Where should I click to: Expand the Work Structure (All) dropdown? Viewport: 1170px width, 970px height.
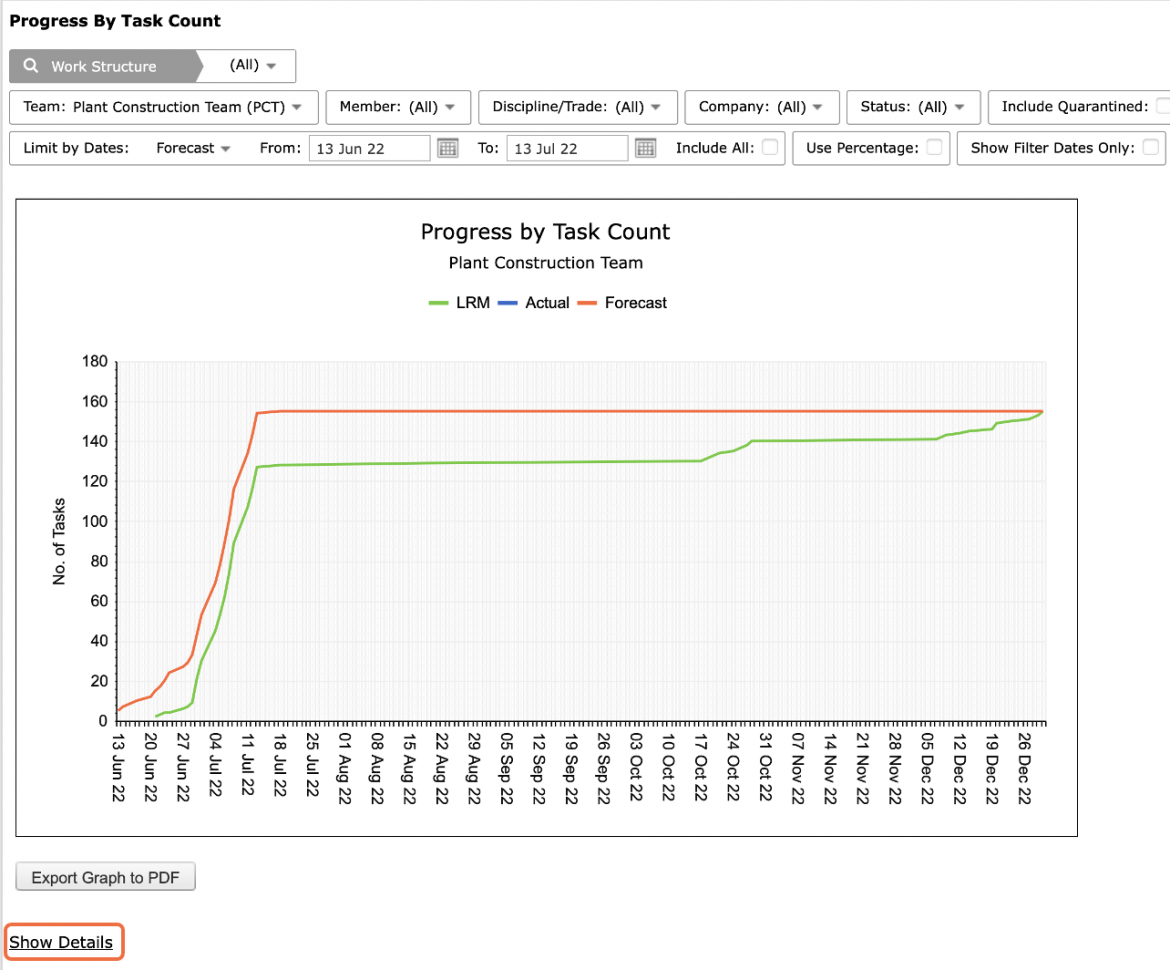[x=252, y=66]
